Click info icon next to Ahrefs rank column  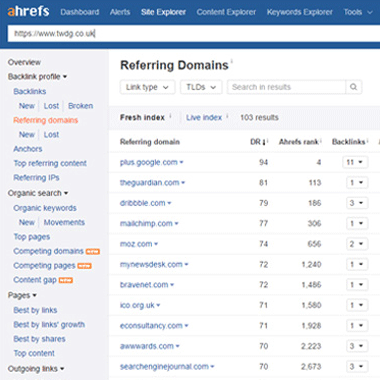pyautogui.click(x=321, y=141)
